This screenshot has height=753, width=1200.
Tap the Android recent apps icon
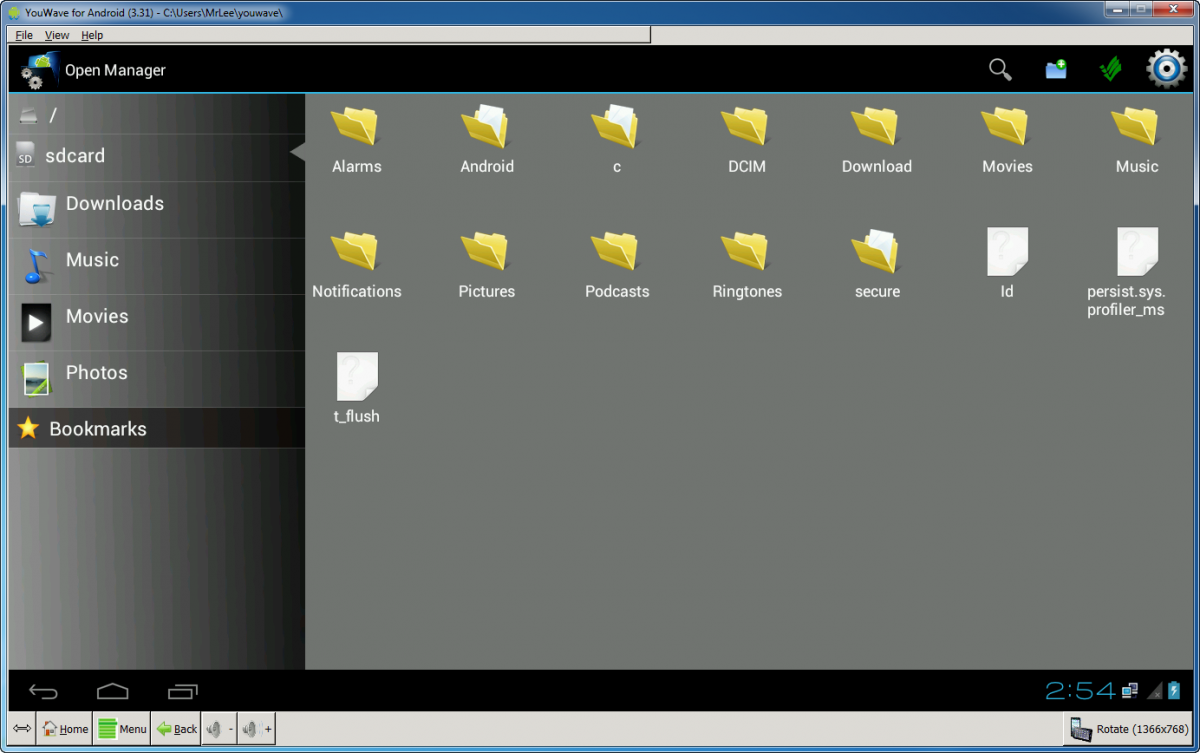(x=183, y=691)
